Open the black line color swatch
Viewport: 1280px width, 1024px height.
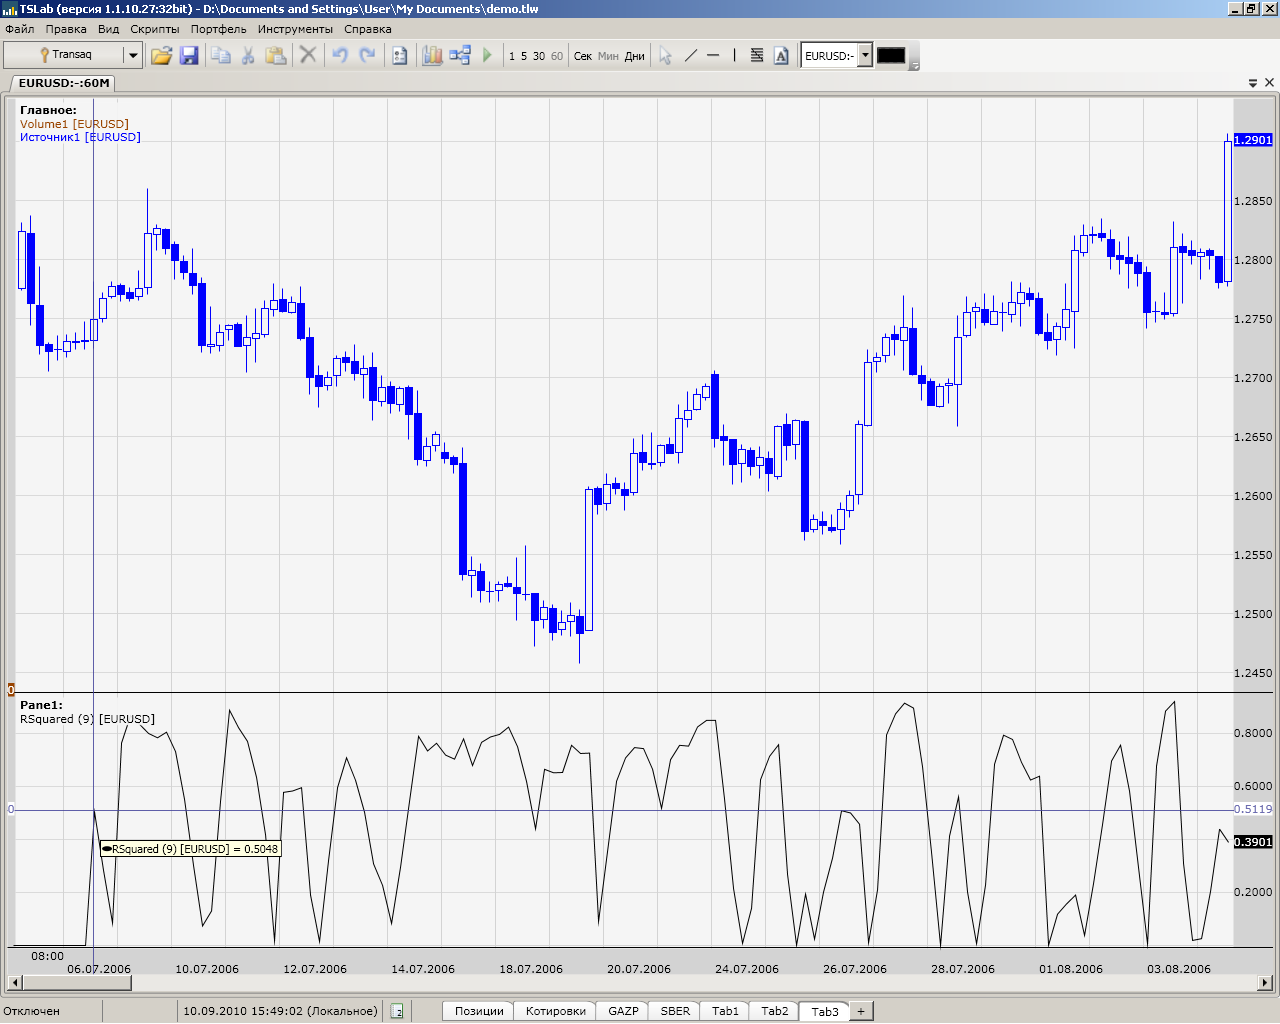891,56
